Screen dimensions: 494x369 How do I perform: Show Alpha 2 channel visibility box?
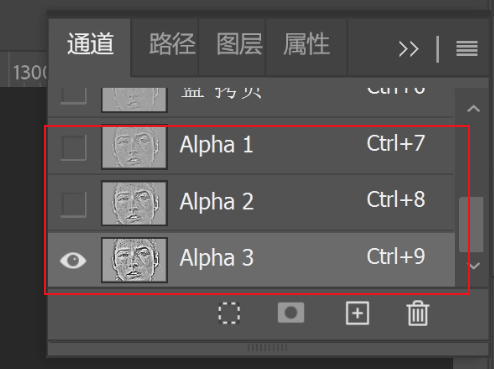74,204
